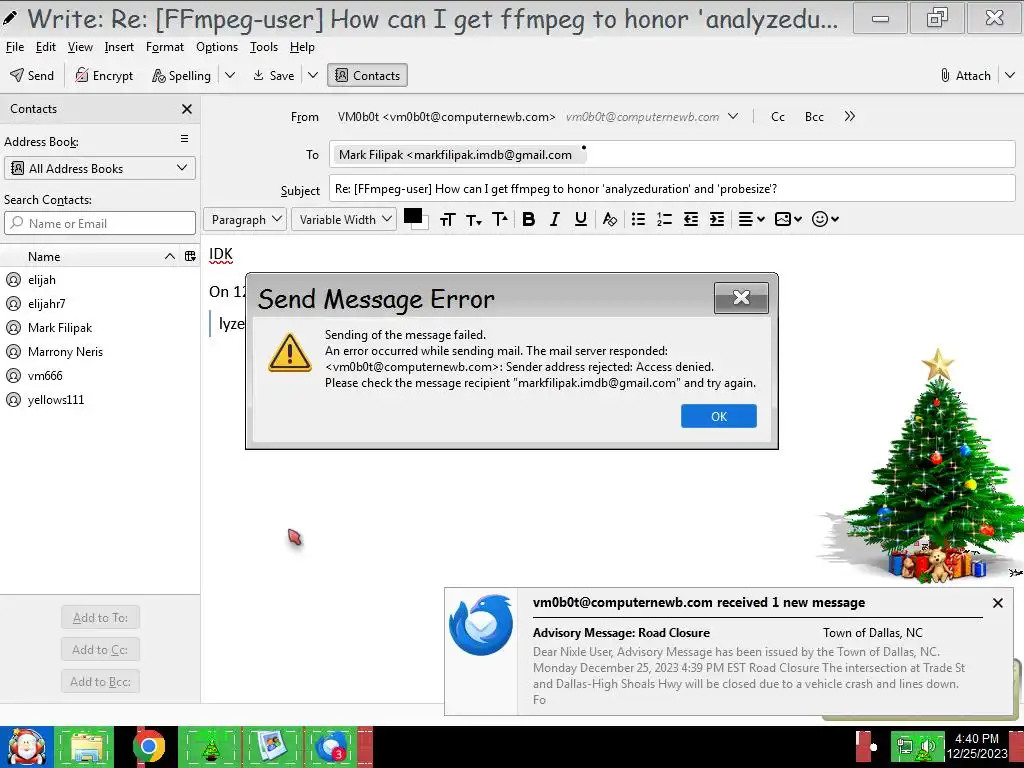Open the insert emoji smiley dropdown

825,219
